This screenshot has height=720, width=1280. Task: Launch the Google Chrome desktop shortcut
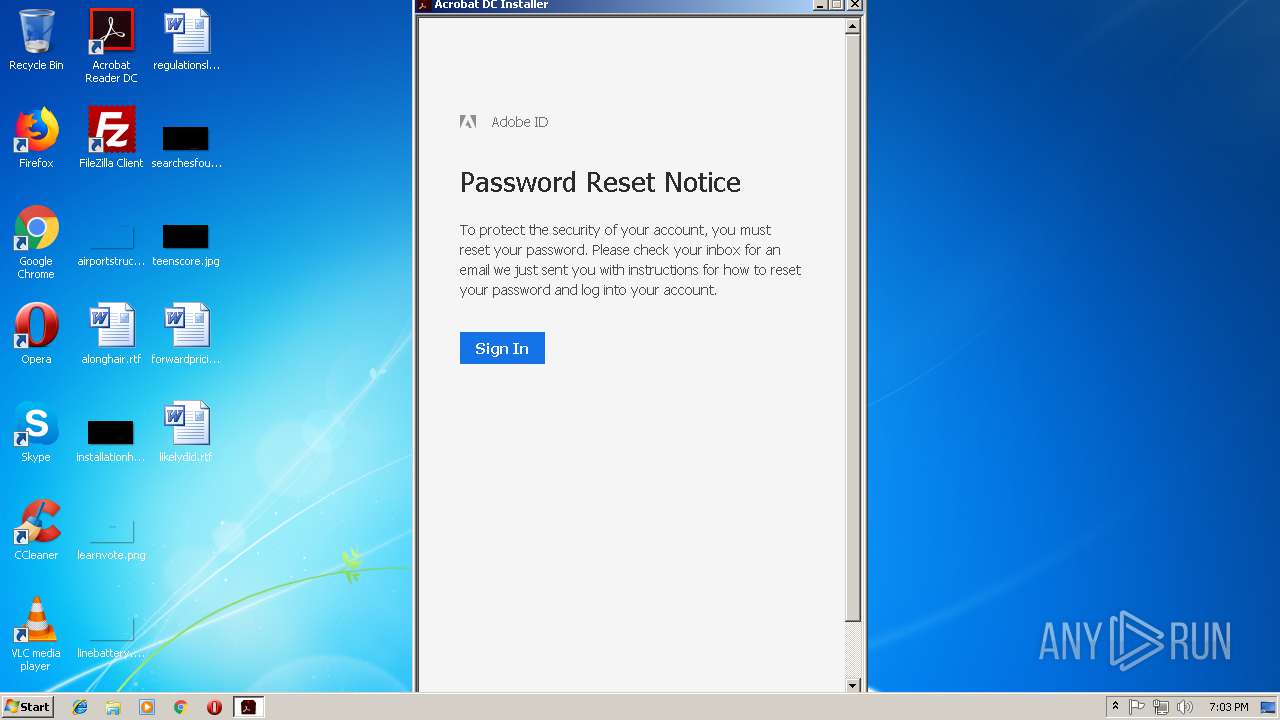[36, 242]
